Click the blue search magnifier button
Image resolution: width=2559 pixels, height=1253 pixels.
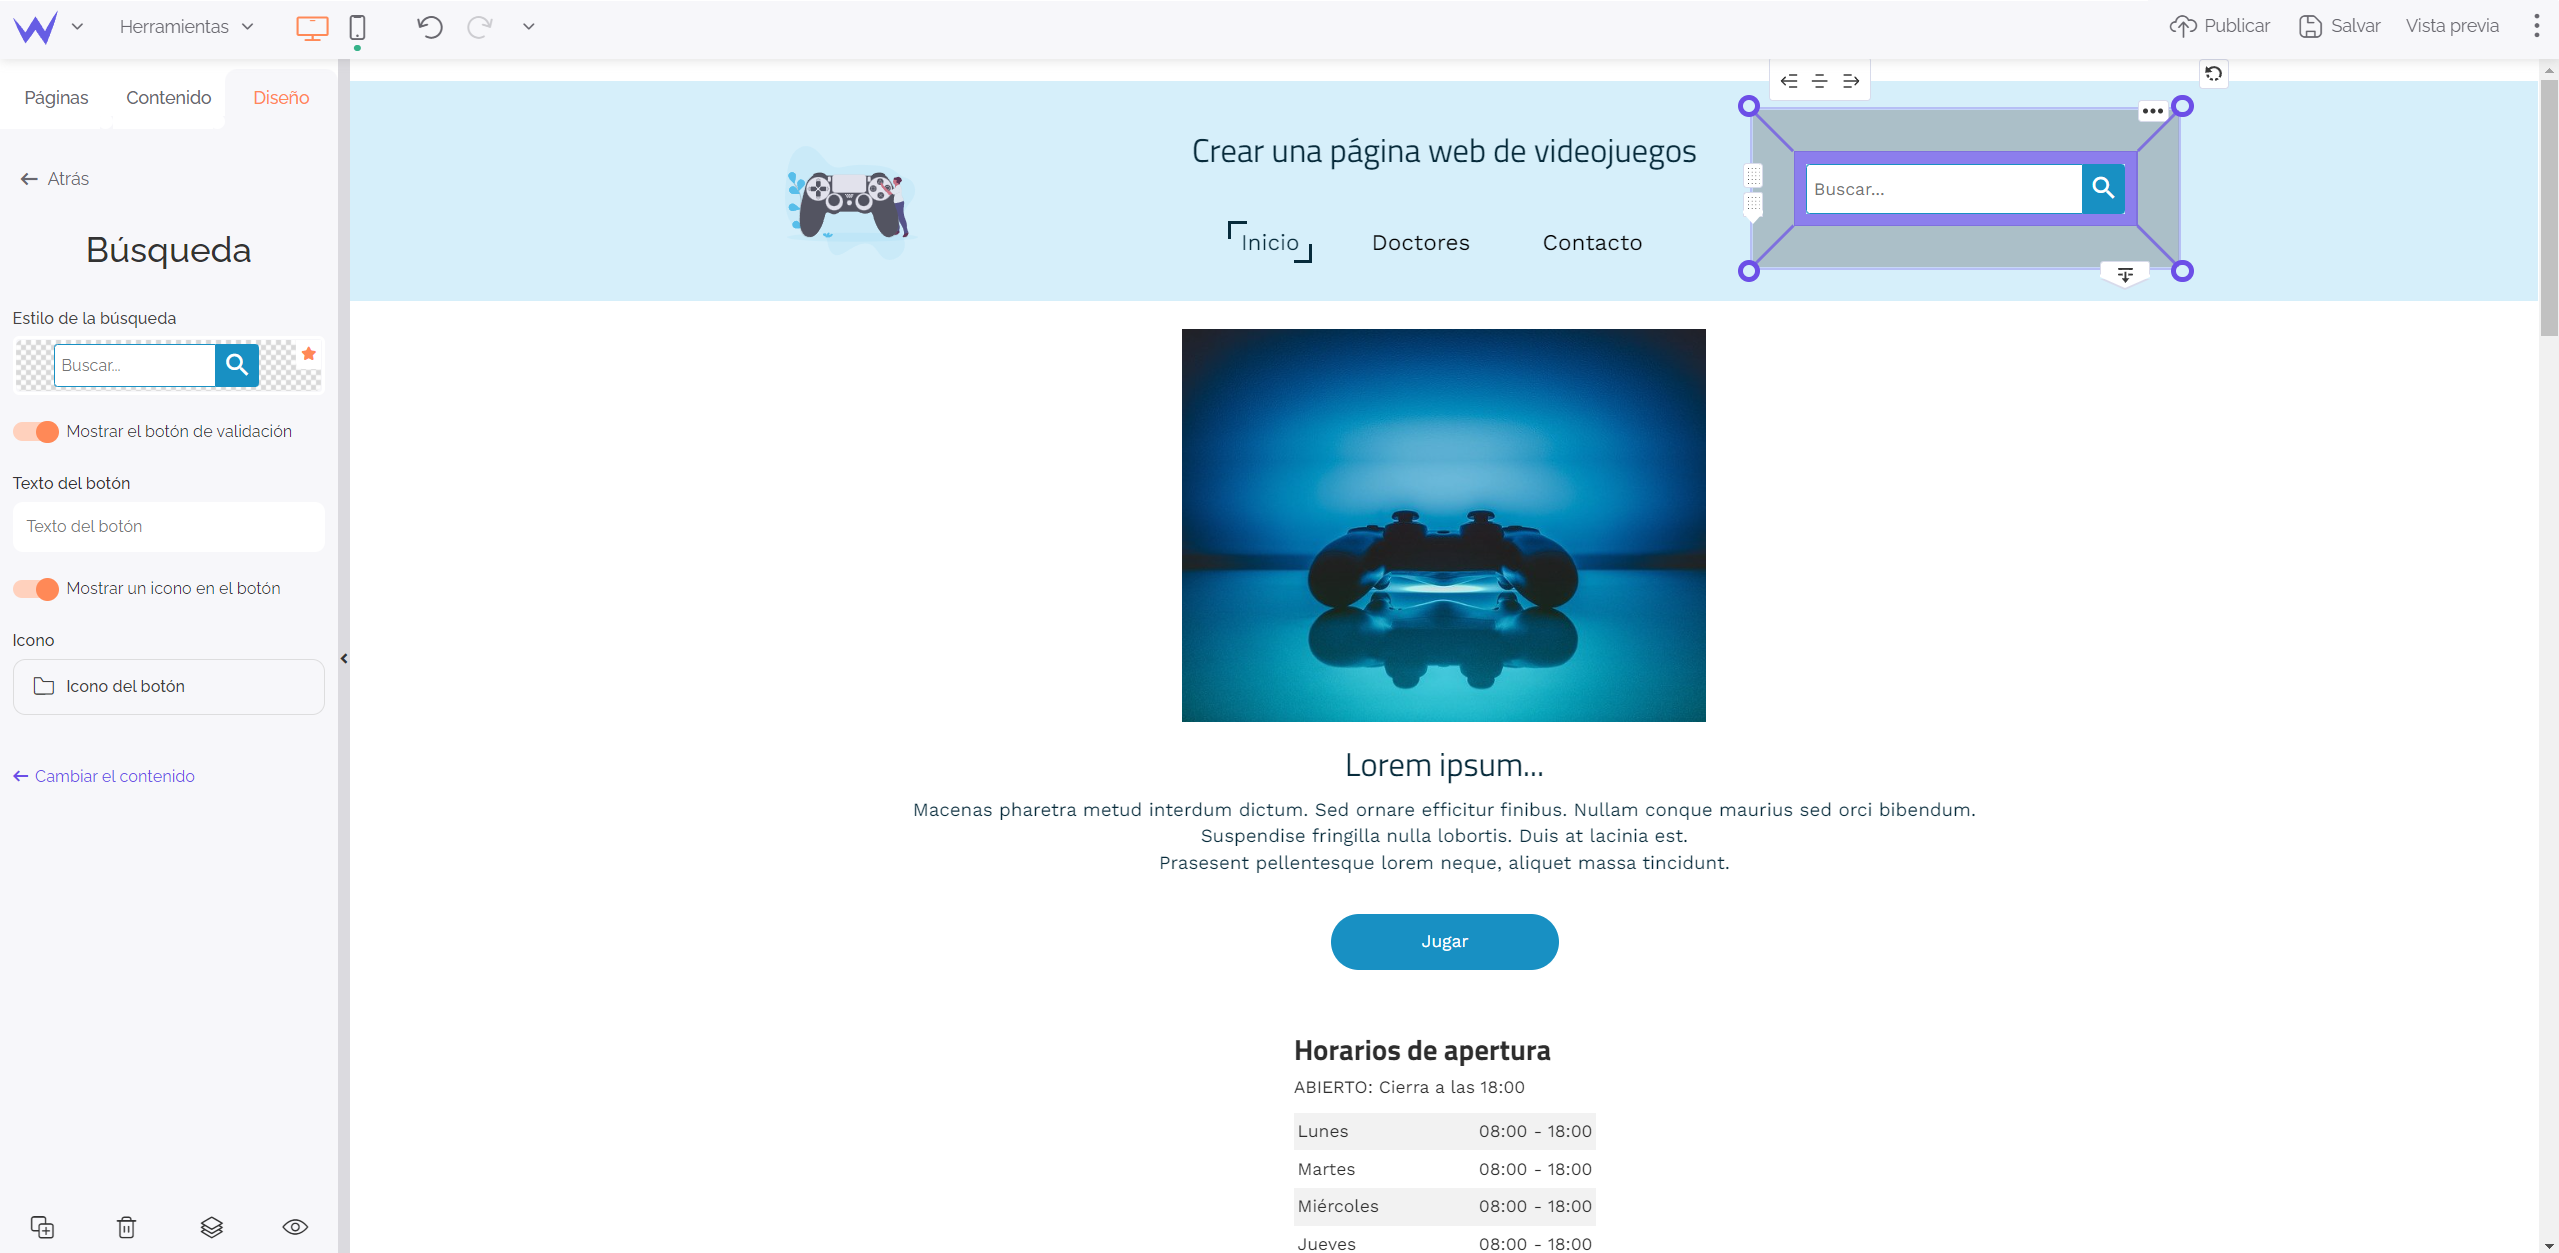click(2103, 188)
